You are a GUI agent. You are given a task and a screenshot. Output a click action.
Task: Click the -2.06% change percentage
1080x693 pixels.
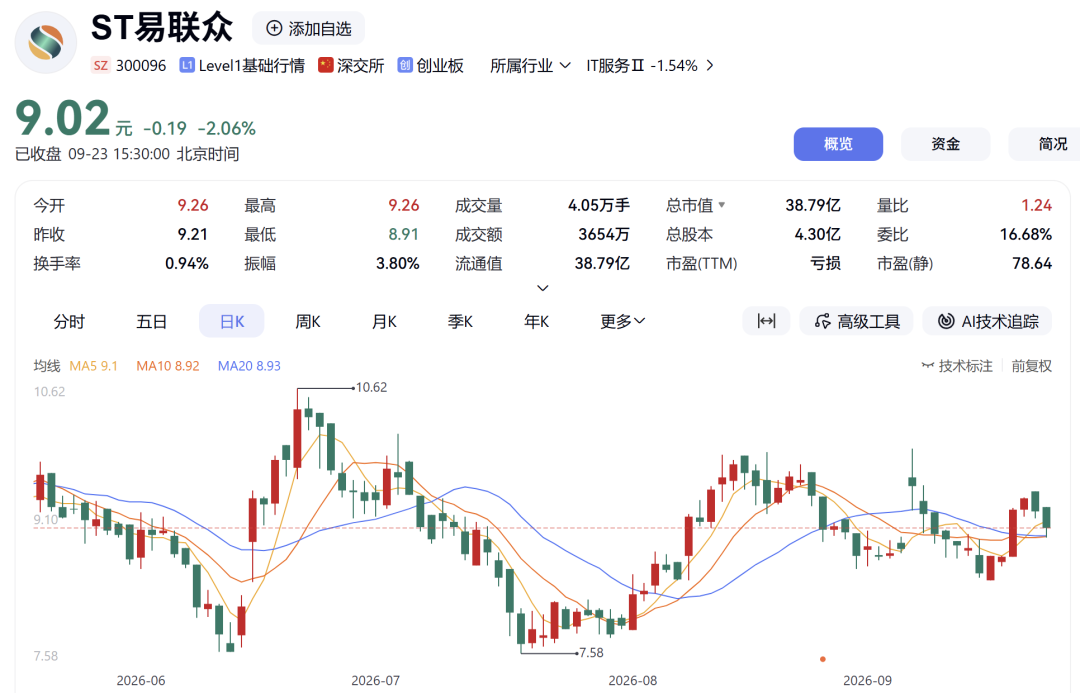point(227,129)
